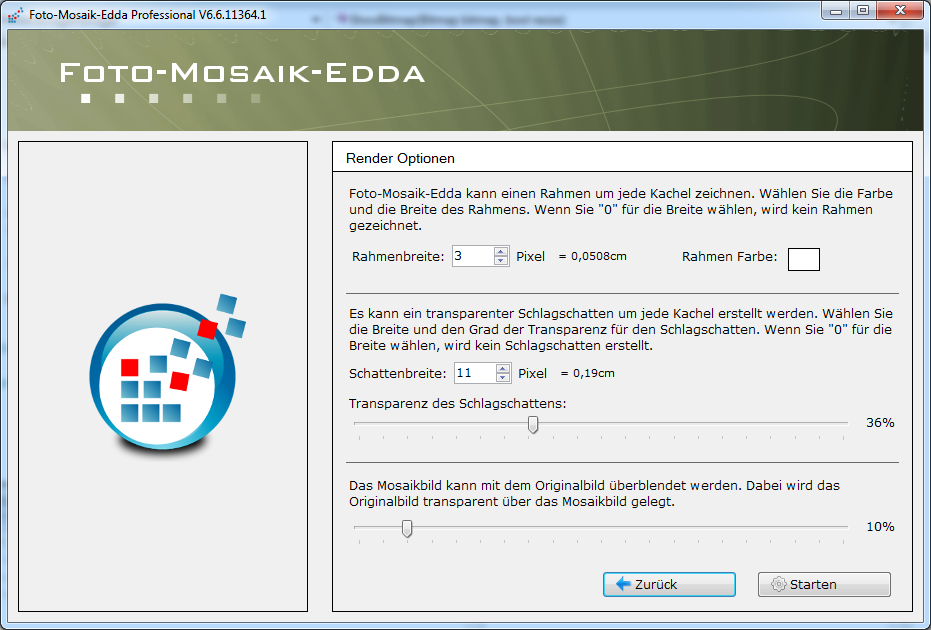Click the '= 0,19cm' shadow width text
Image resolution: width=931 pixels, height=630 pixels.
[588, 373]
